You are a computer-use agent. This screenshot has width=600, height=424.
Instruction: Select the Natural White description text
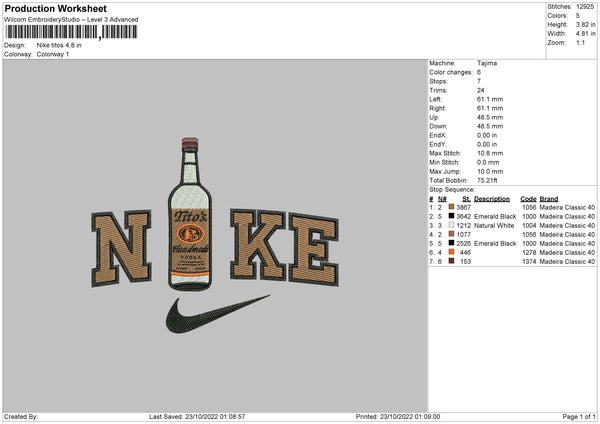(x=494, y=226)
